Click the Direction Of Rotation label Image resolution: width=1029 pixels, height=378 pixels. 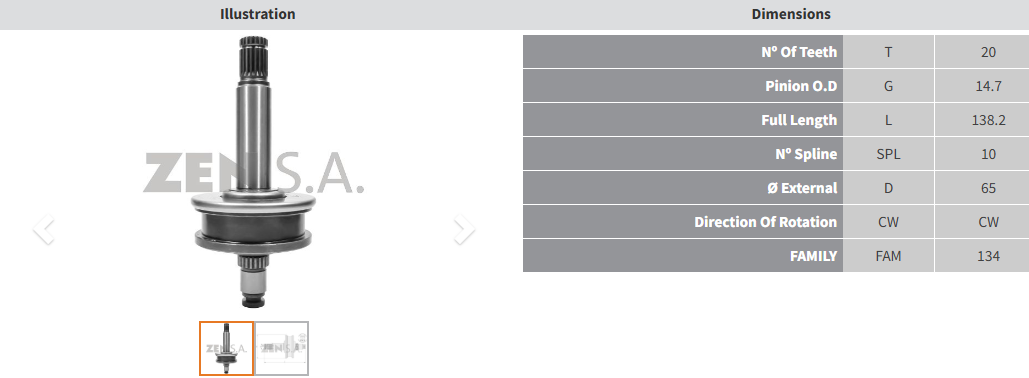[765, 222]
